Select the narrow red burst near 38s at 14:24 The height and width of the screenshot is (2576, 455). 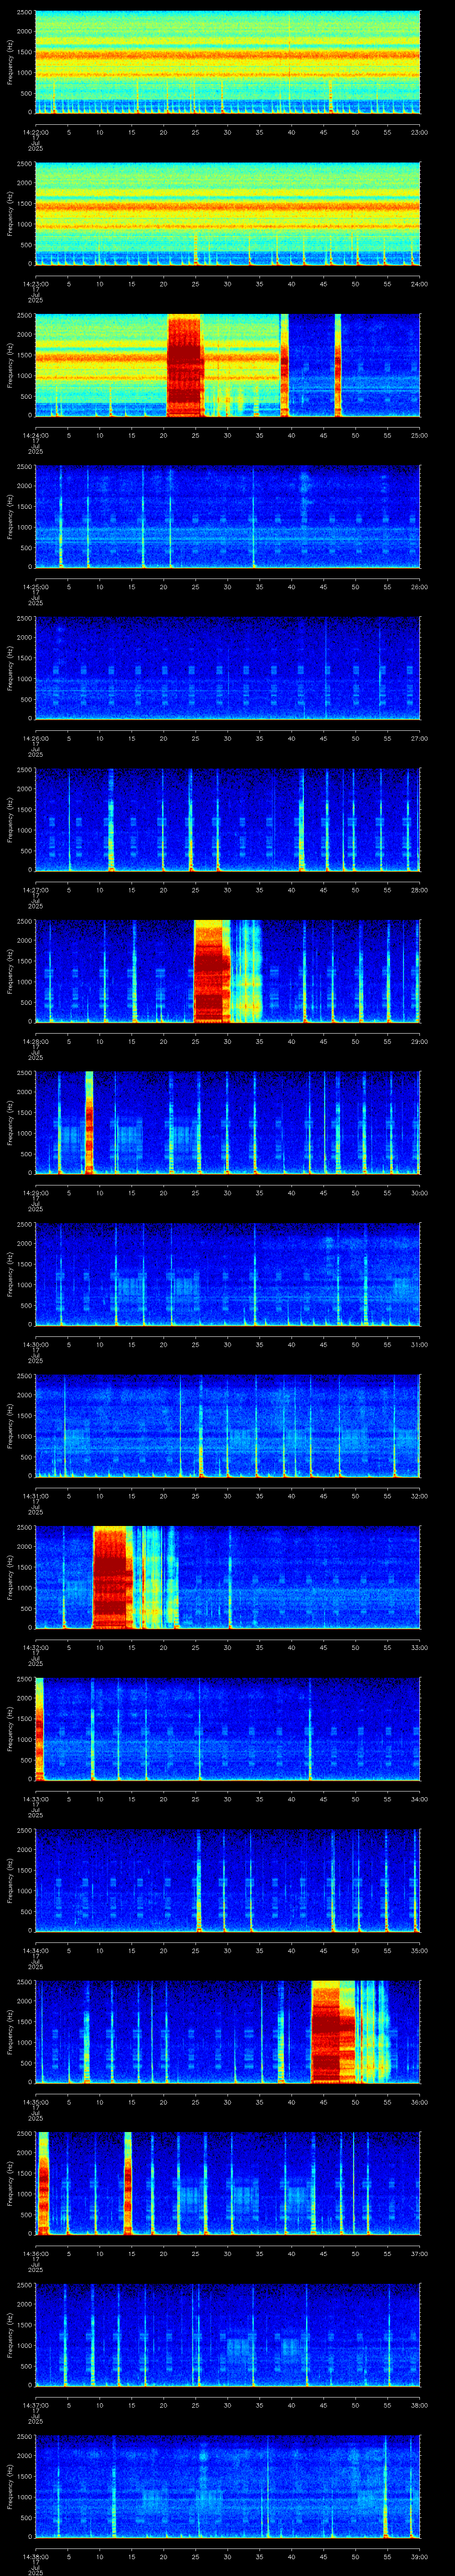[x=284, y=364]
